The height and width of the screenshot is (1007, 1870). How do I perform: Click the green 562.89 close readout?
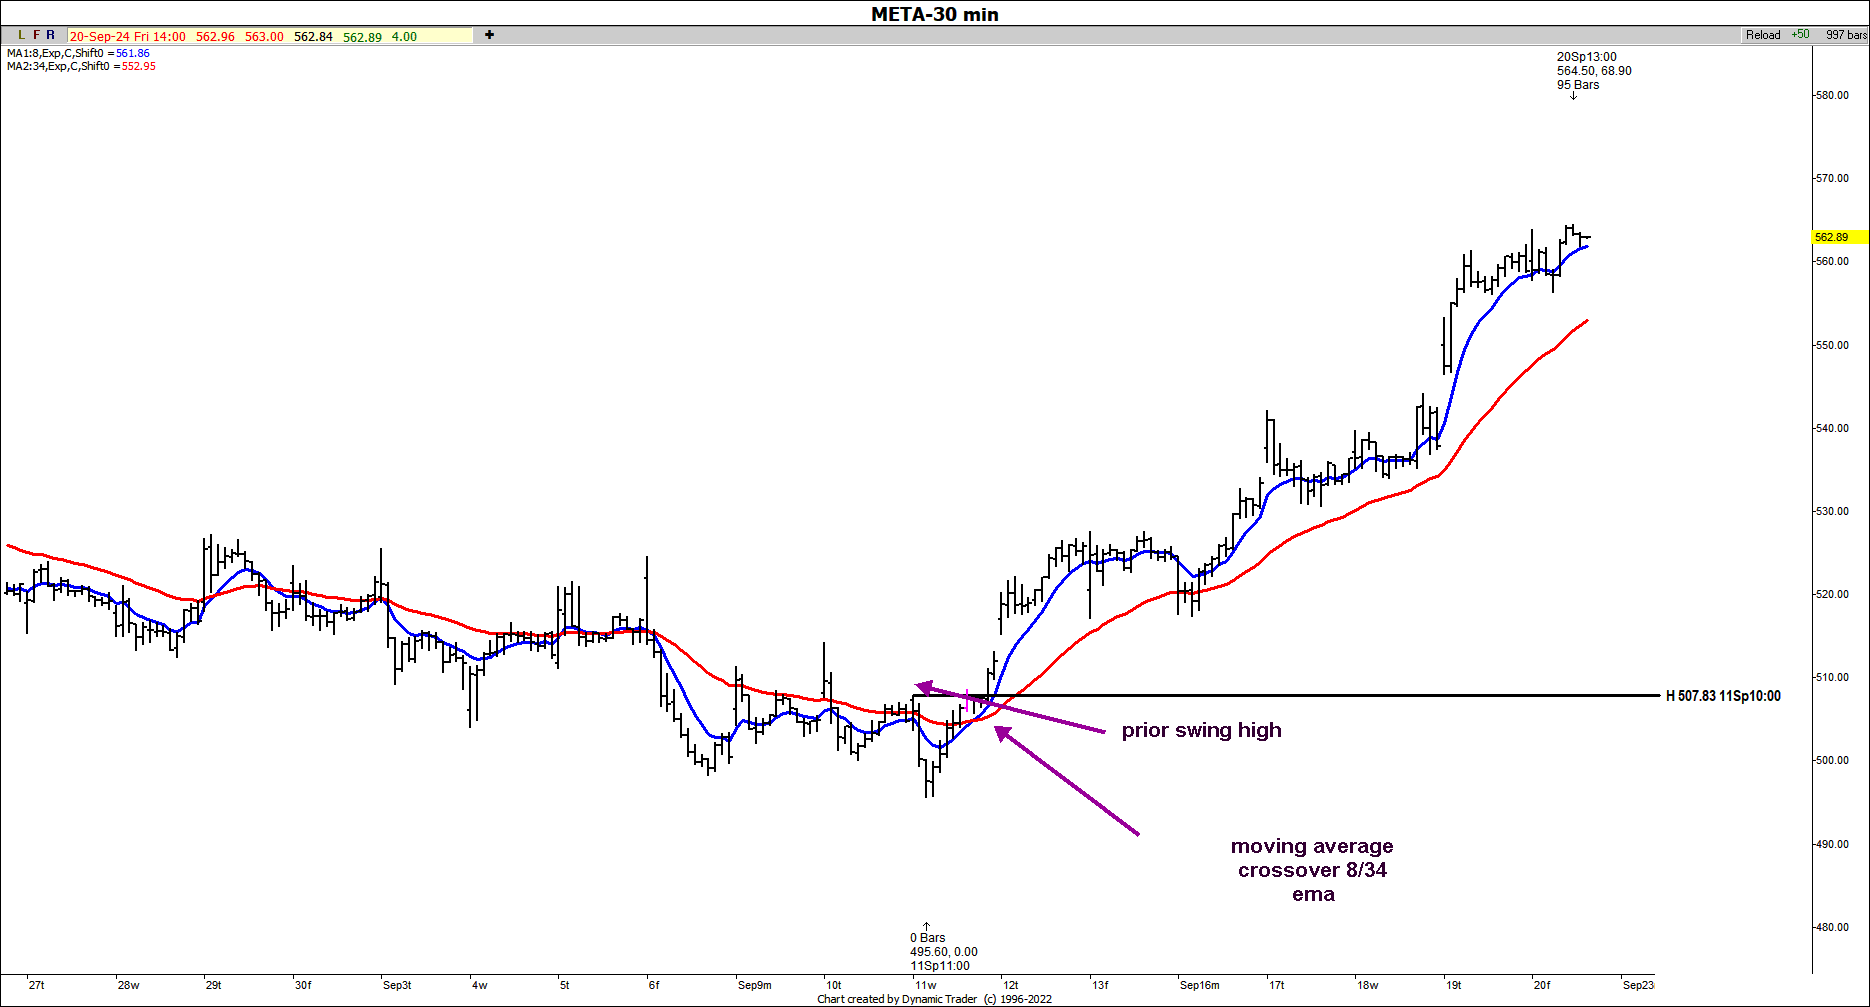point(362,36)
